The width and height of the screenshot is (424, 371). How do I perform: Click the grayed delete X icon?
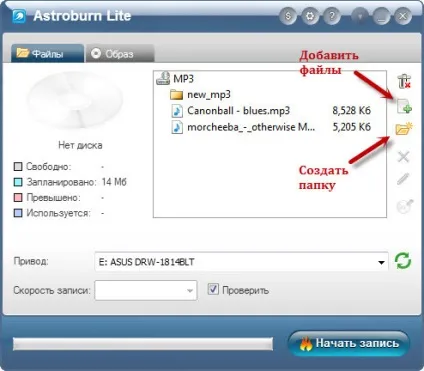(403, 156)
